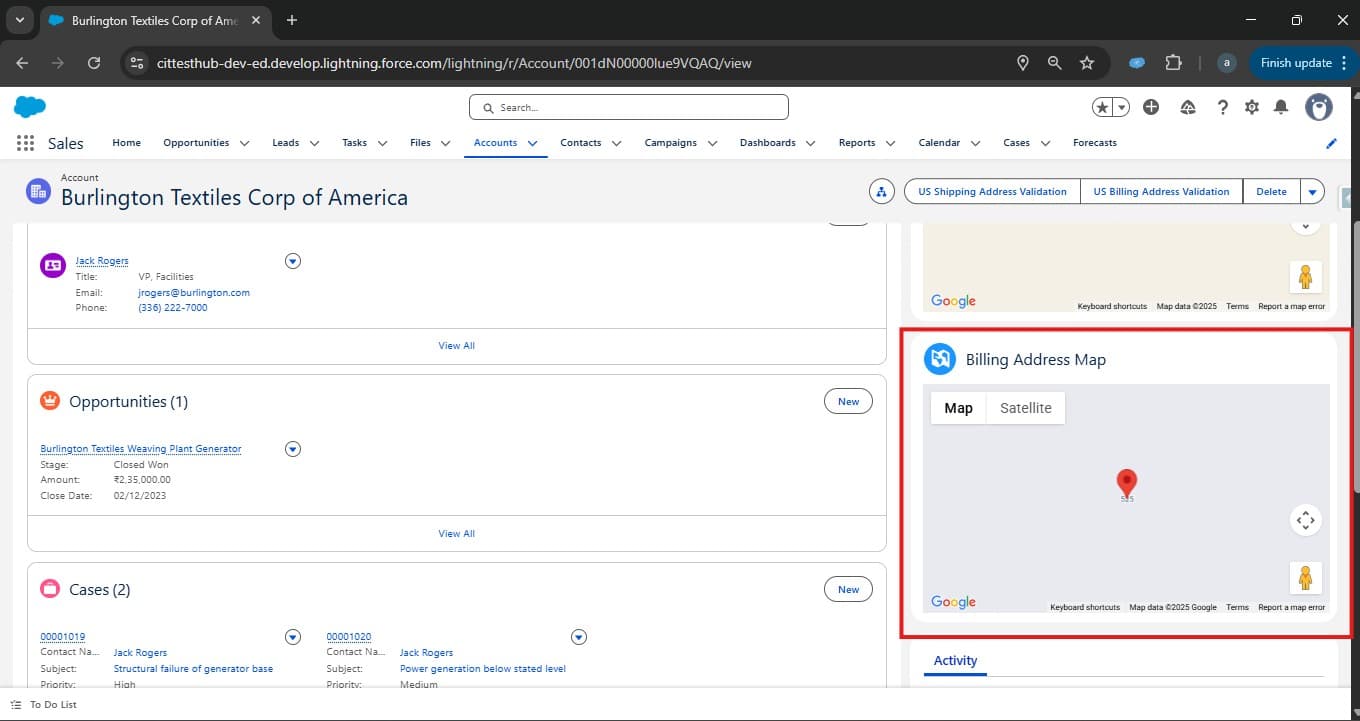The height and width of the screenshot is (721, 1360).
Task: View the account hierarchy icon
Action: pos(881,192)
